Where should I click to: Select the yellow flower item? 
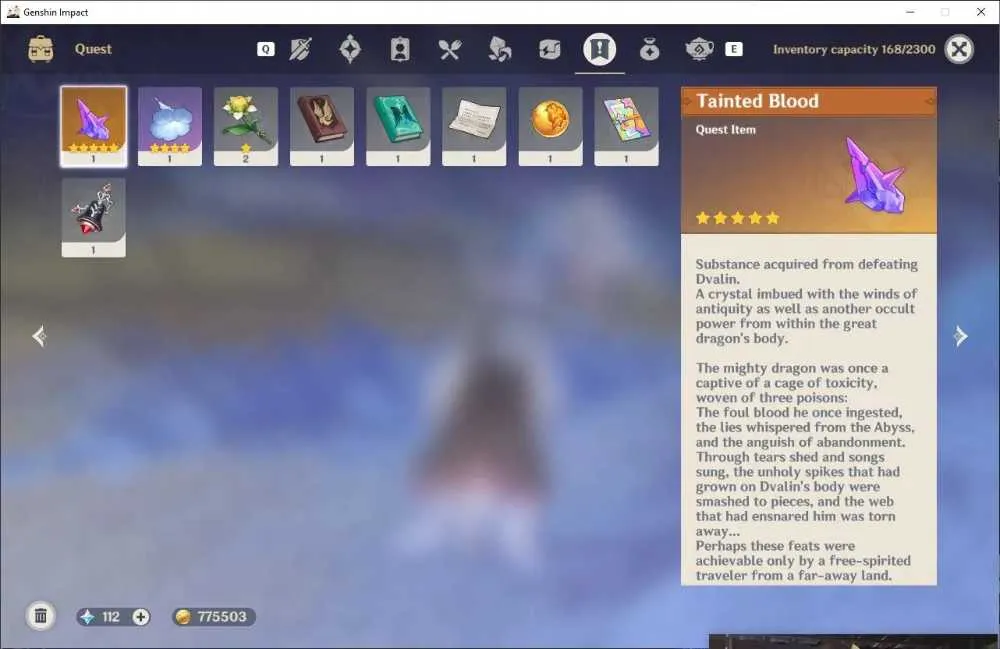coord(246,126)
